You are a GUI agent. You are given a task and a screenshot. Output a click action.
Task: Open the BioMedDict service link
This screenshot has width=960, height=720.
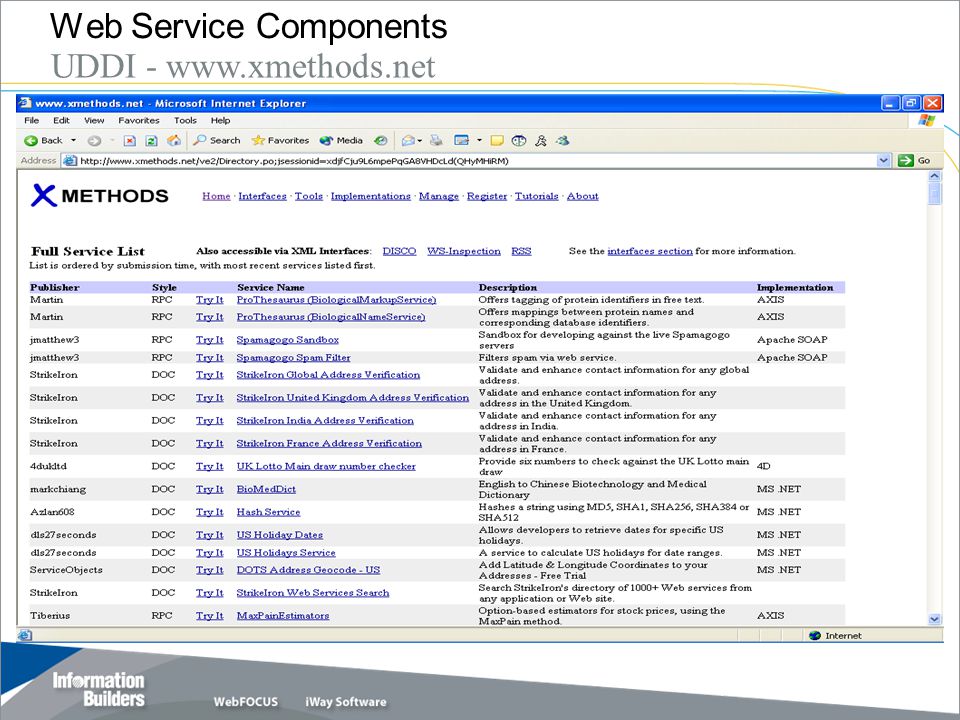266,489
